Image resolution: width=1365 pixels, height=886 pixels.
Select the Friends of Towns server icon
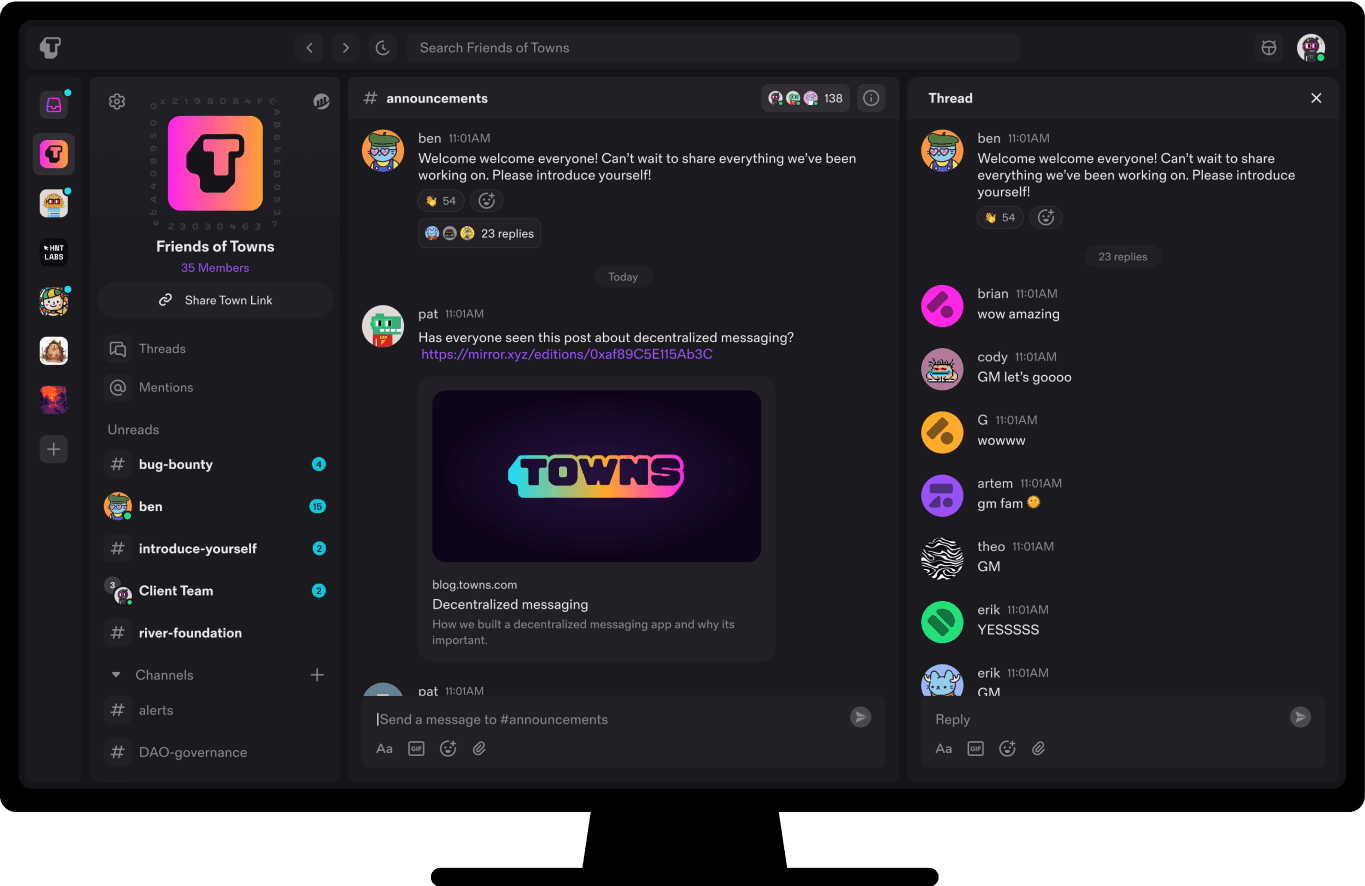54,154
